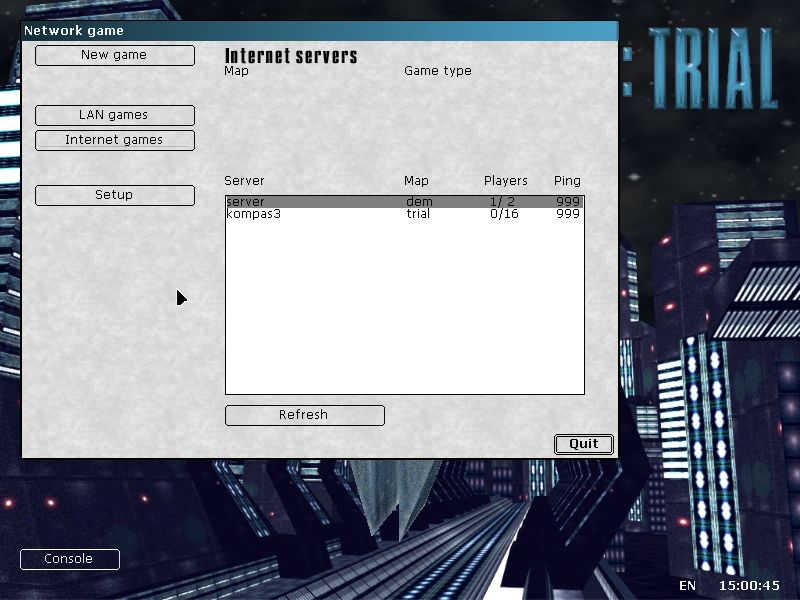Open the Internet games list
The width and height of the screenshot is (800, 600).
[115, 140]
